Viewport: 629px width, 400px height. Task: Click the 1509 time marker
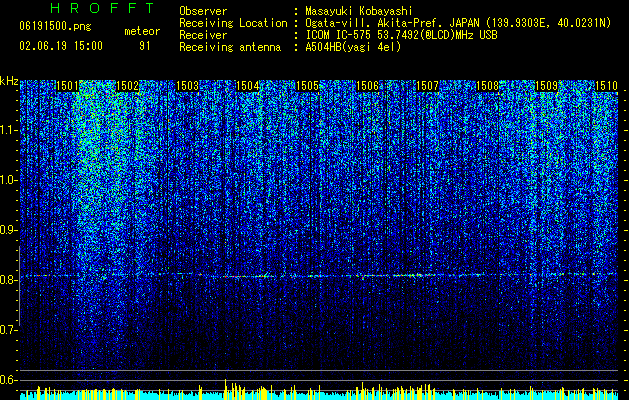pyautogui.click(x=547, y=86)
